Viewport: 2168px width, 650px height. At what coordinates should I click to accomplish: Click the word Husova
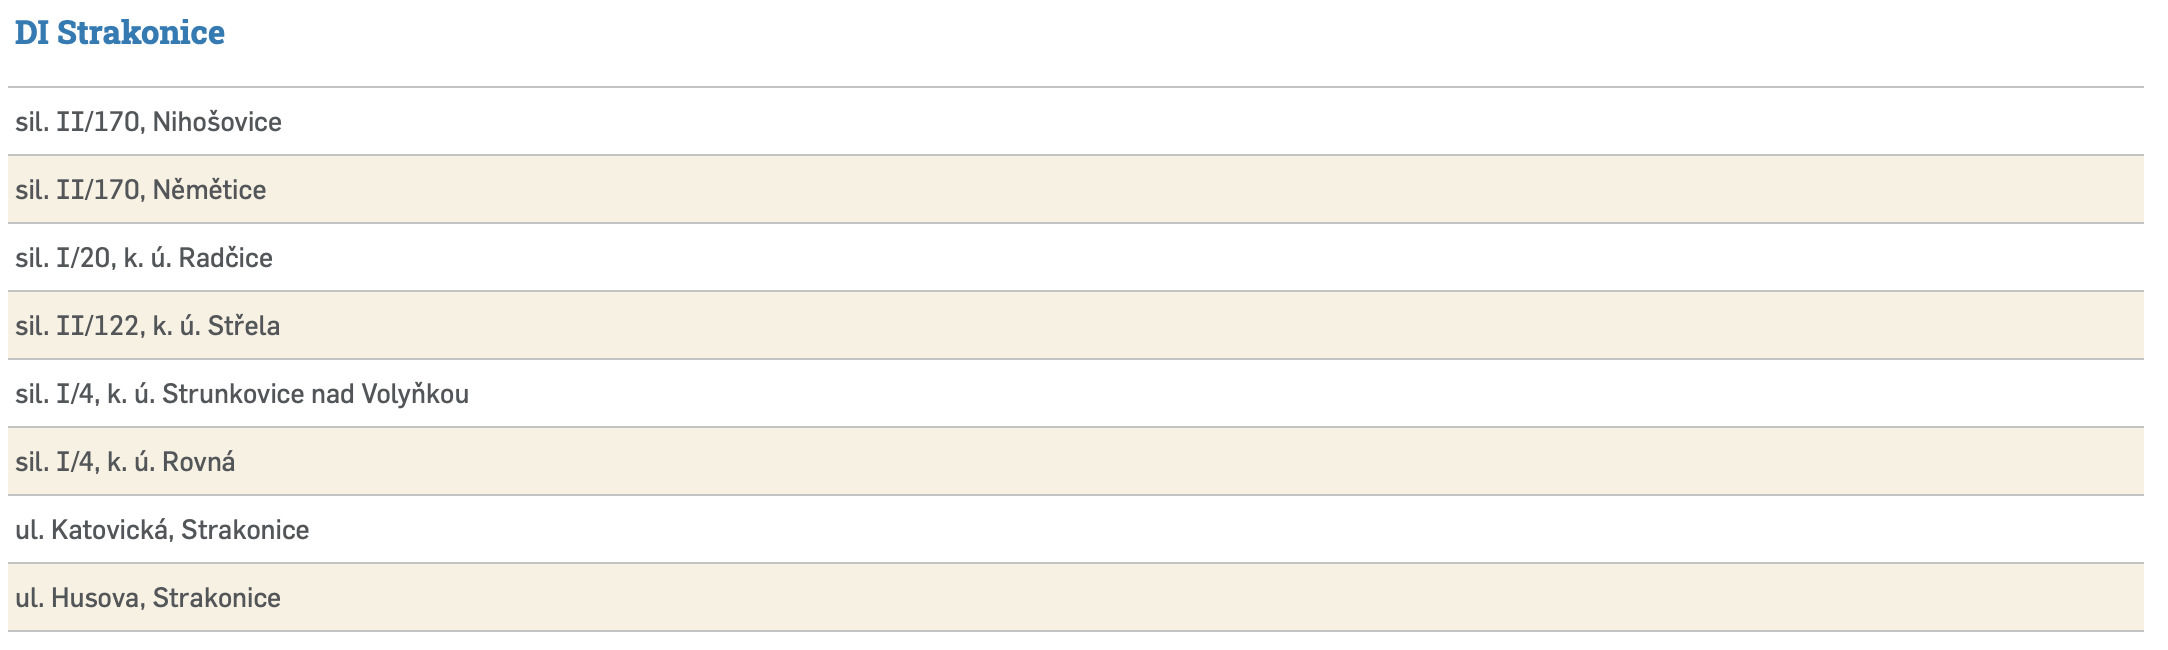point(97,598)
